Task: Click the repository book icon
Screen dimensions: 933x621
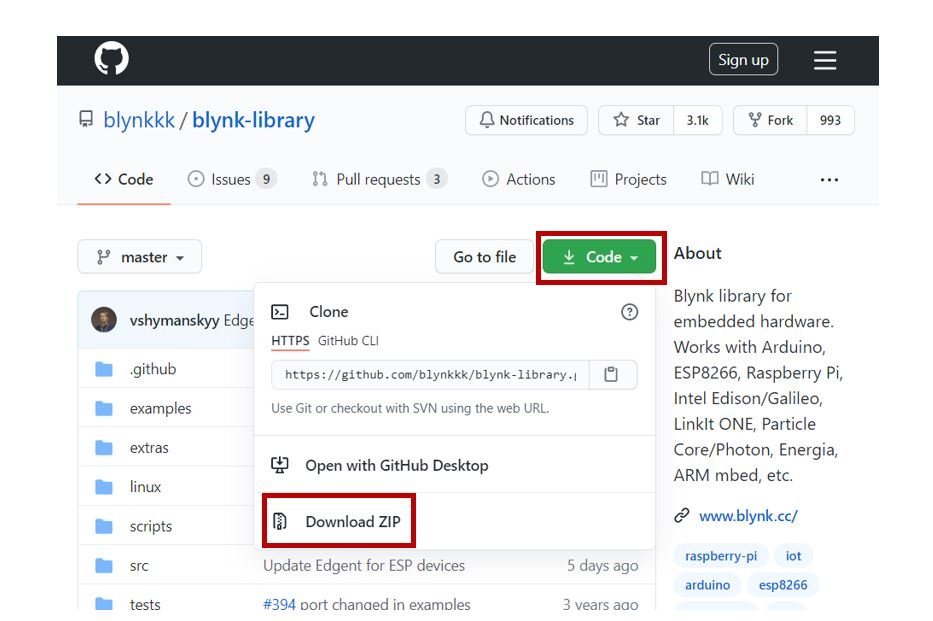Action: pos(86,119)
